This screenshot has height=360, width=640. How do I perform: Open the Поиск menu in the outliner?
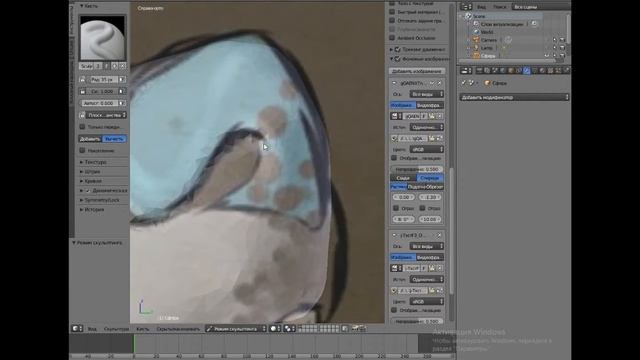[499, 7]
